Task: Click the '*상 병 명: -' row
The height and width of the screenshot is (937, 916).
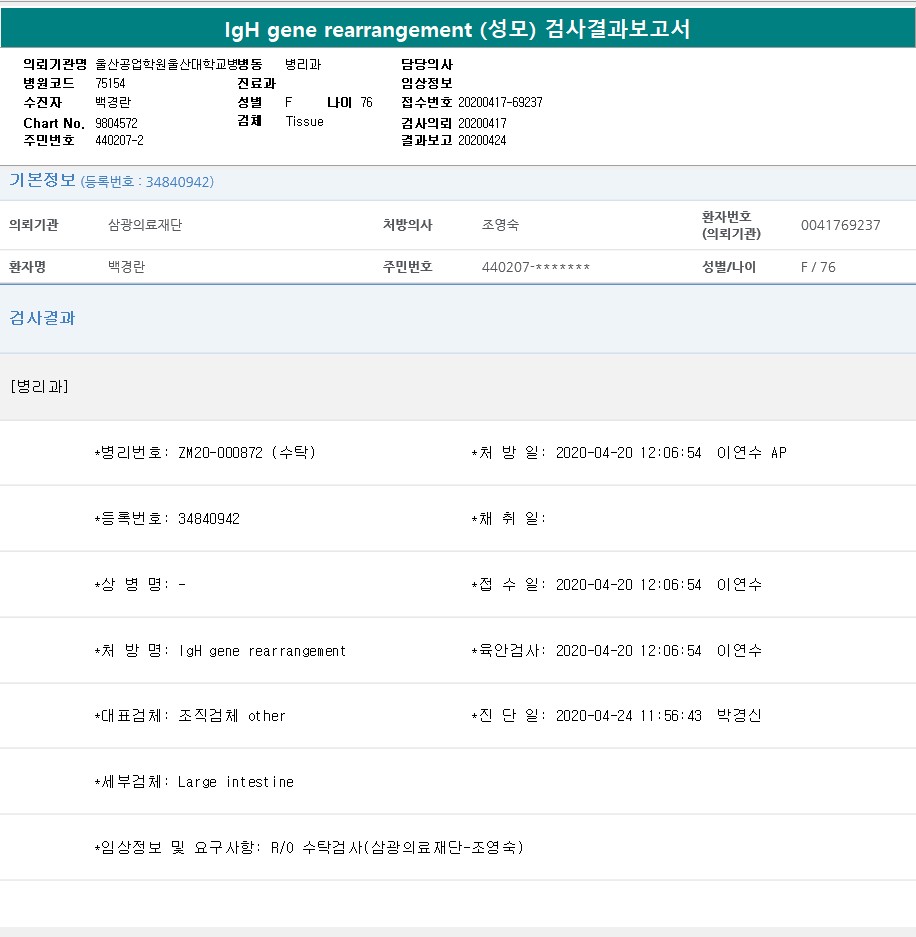Action: coord(140,584)
